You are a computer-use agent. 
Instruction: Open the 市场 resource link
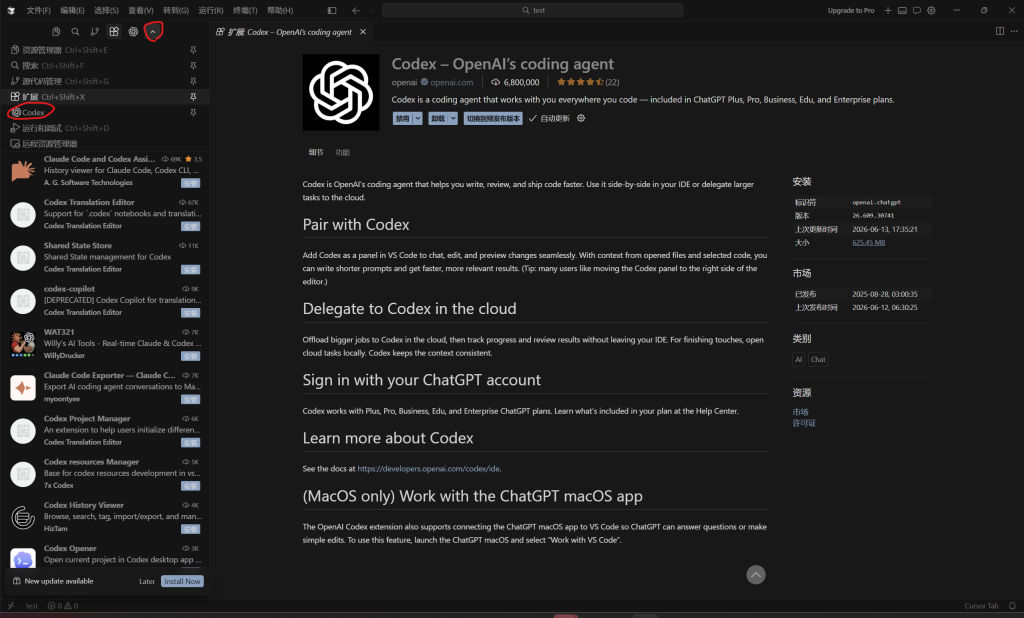[800, 412]
